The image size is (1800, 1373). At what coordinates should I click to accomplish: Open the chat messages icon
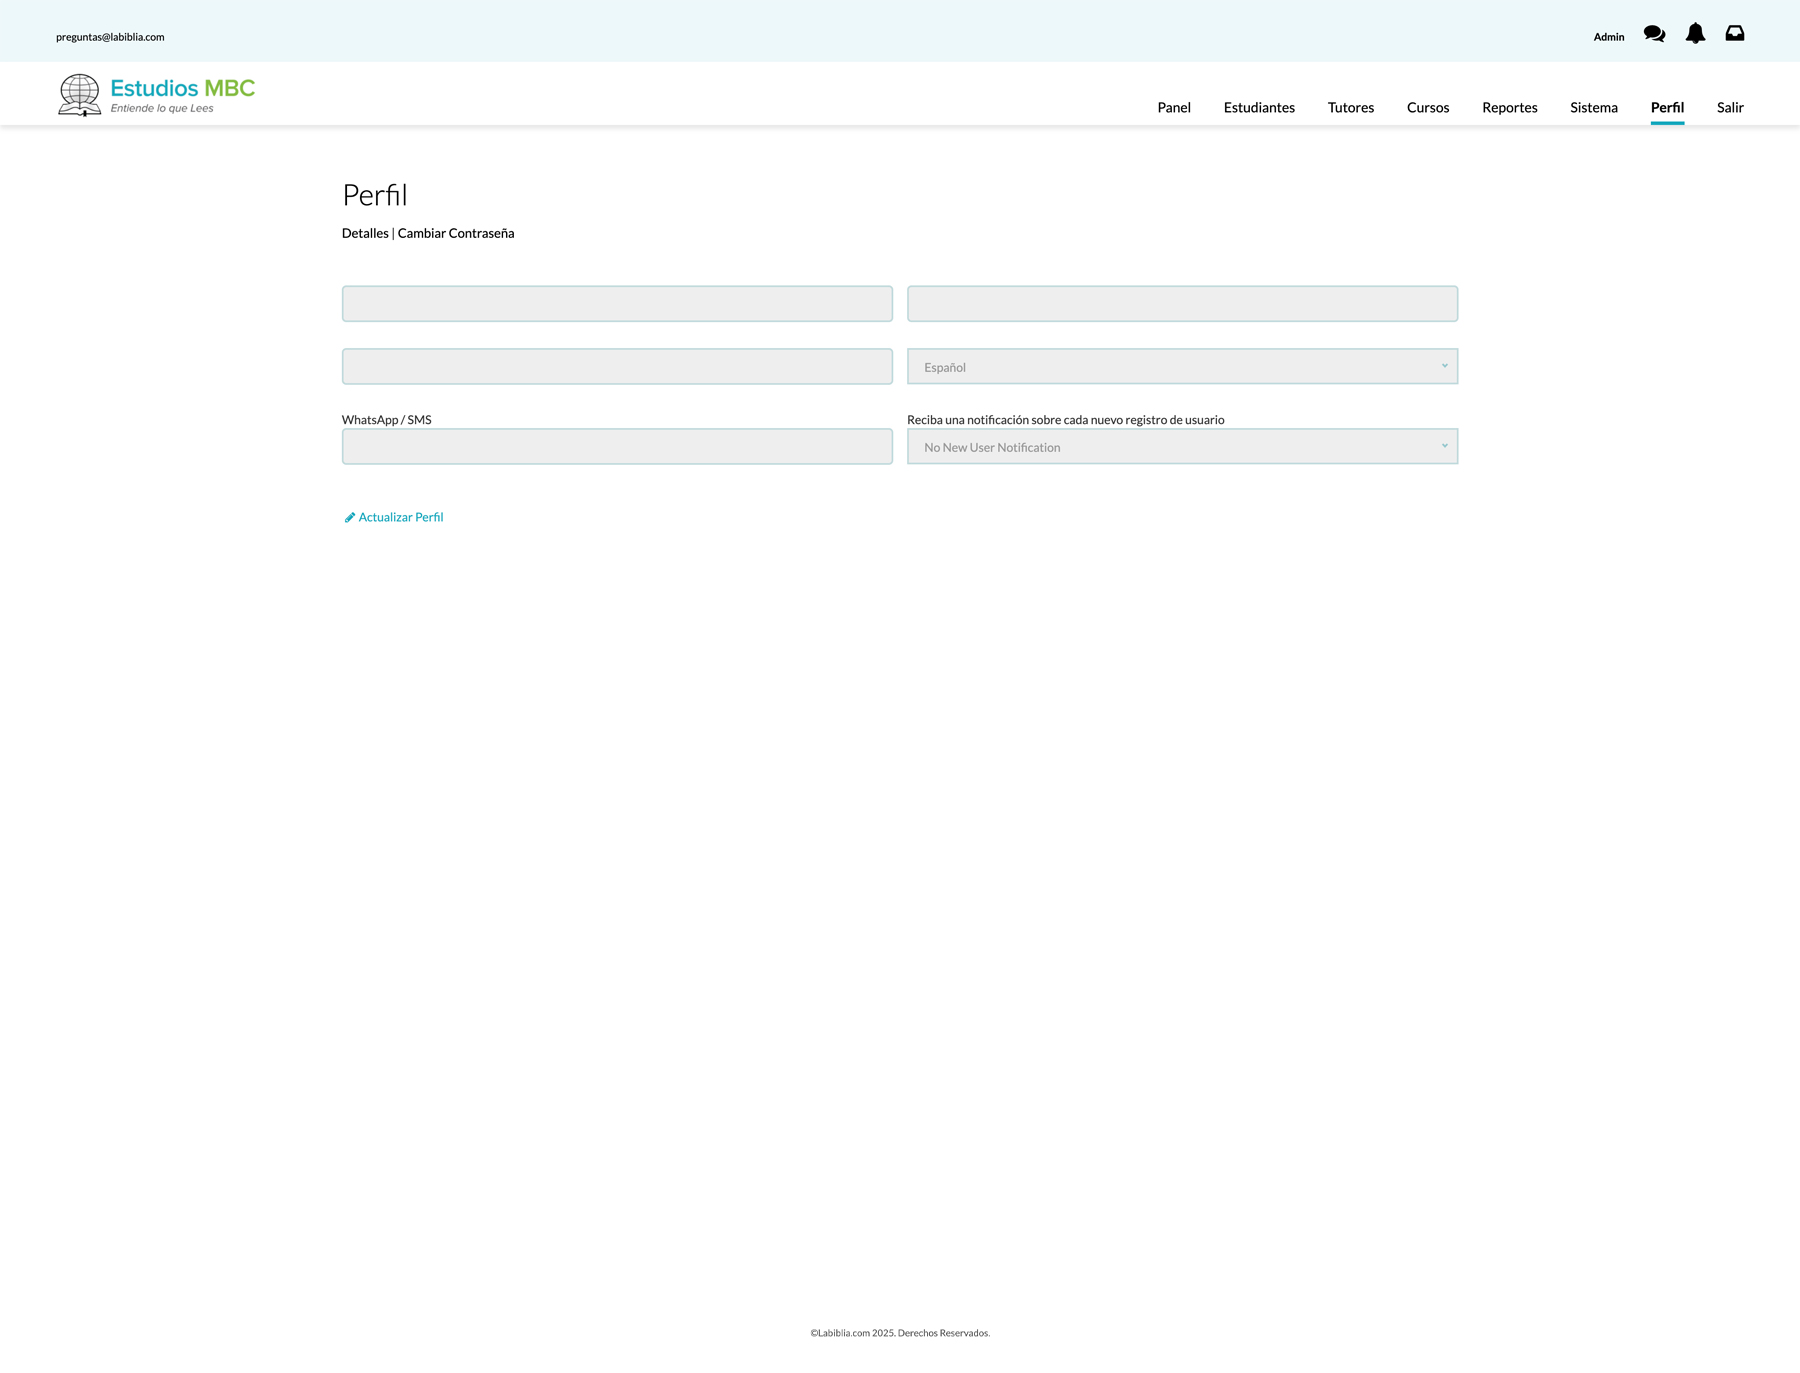point(1654,33)
